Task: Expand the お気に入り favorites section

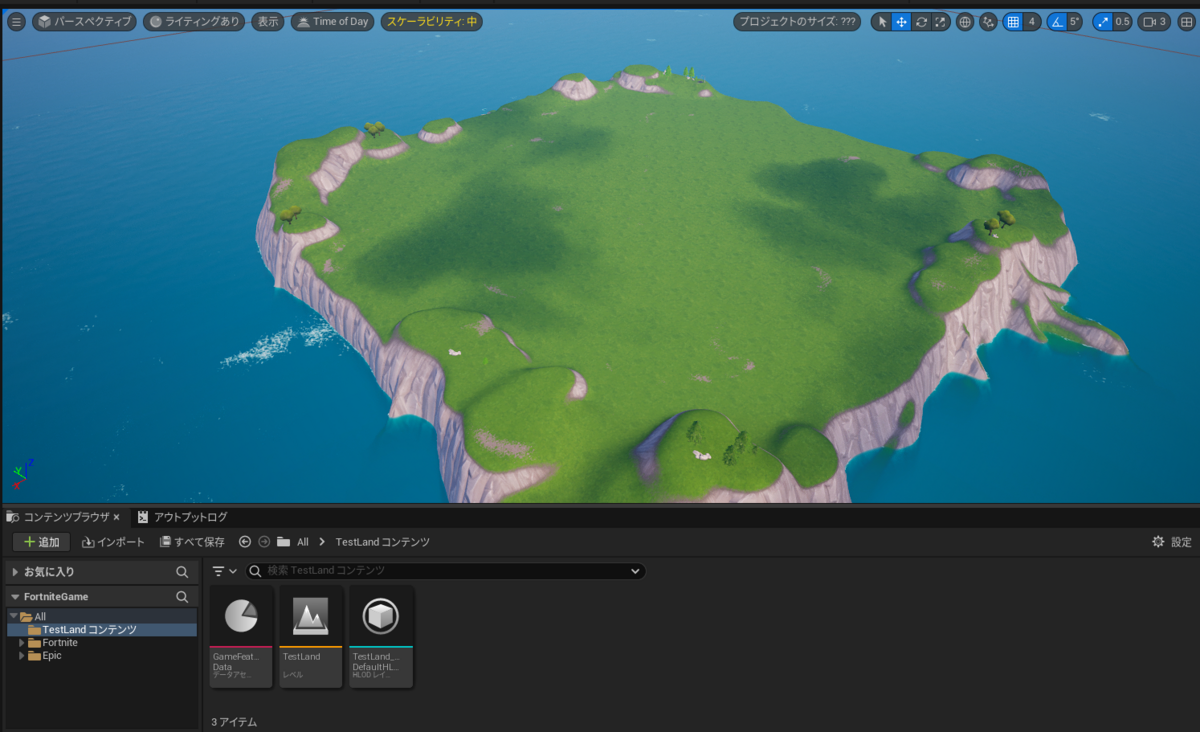Action: coord(16,572)
